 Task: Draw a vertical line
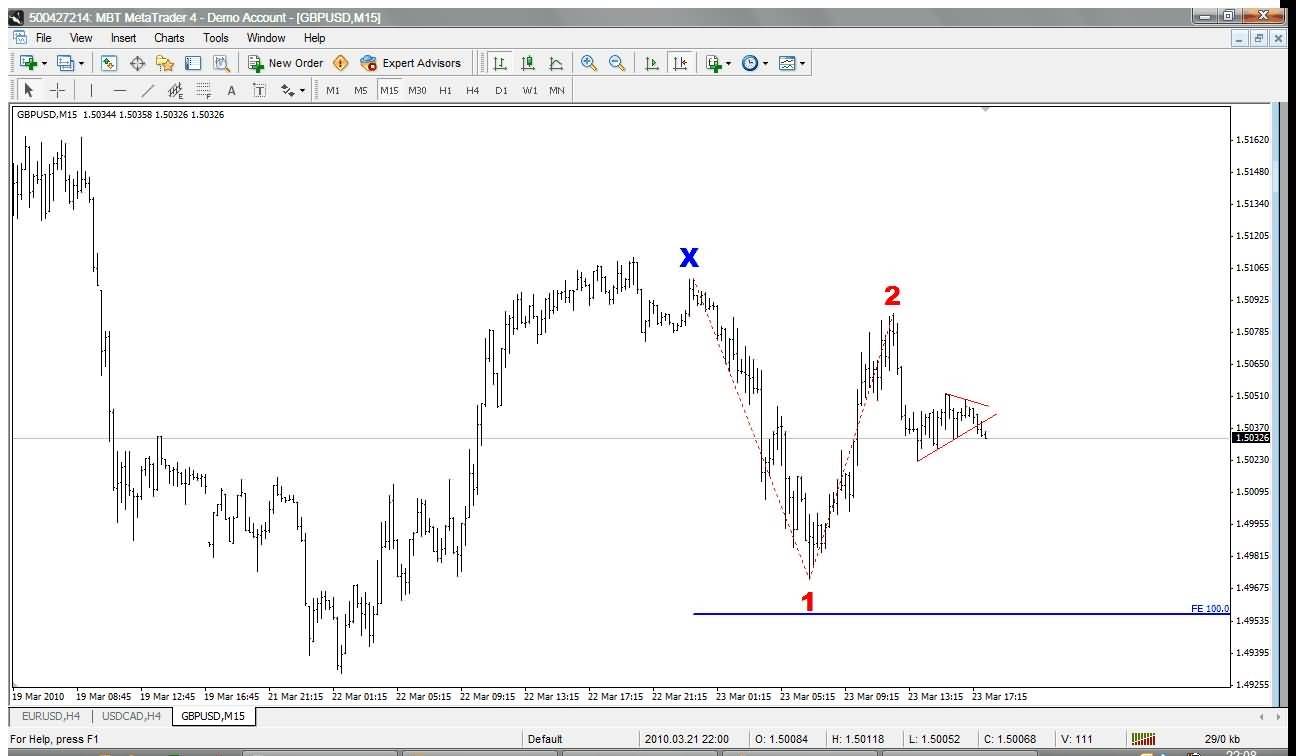91,90
